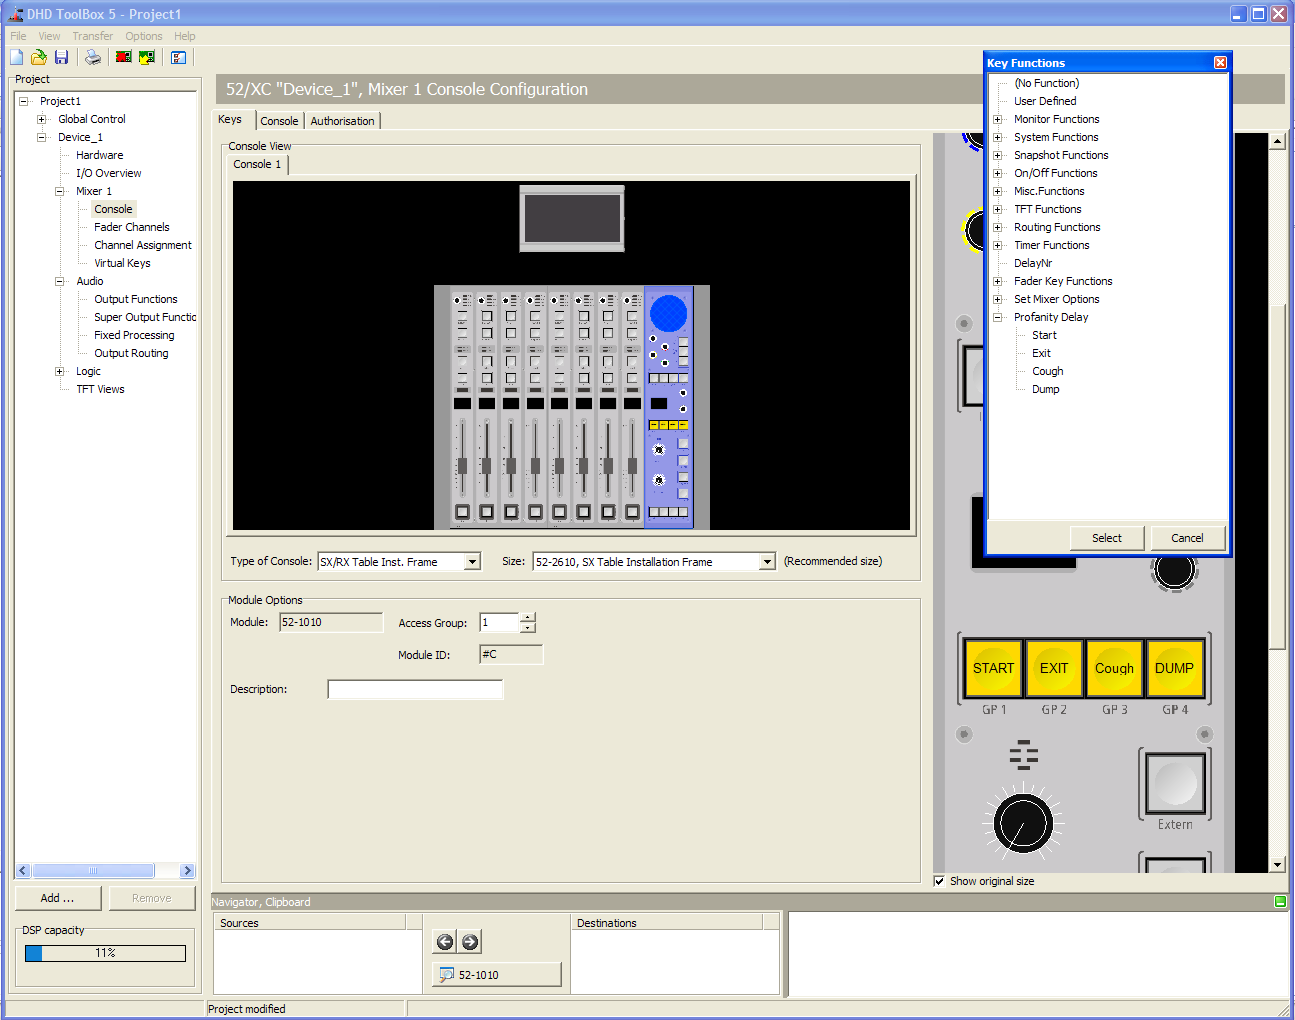Open the Transfer menu

point(92,36)
